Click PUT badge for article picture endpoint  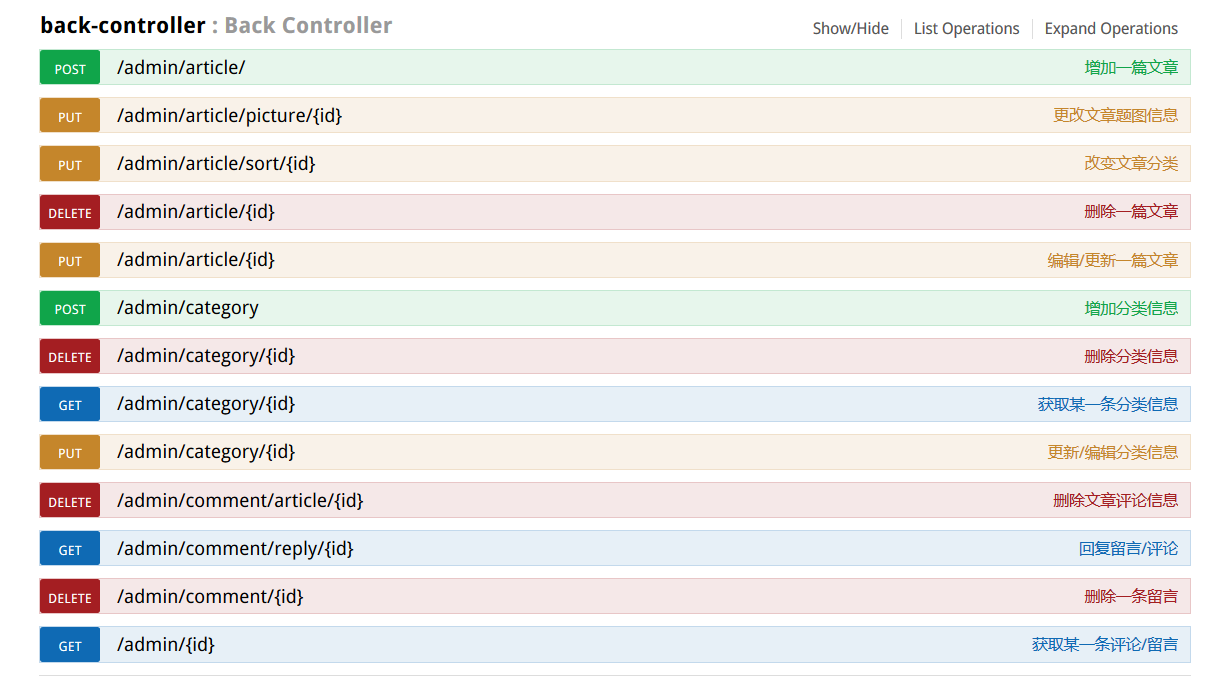[x=70, y=116]
